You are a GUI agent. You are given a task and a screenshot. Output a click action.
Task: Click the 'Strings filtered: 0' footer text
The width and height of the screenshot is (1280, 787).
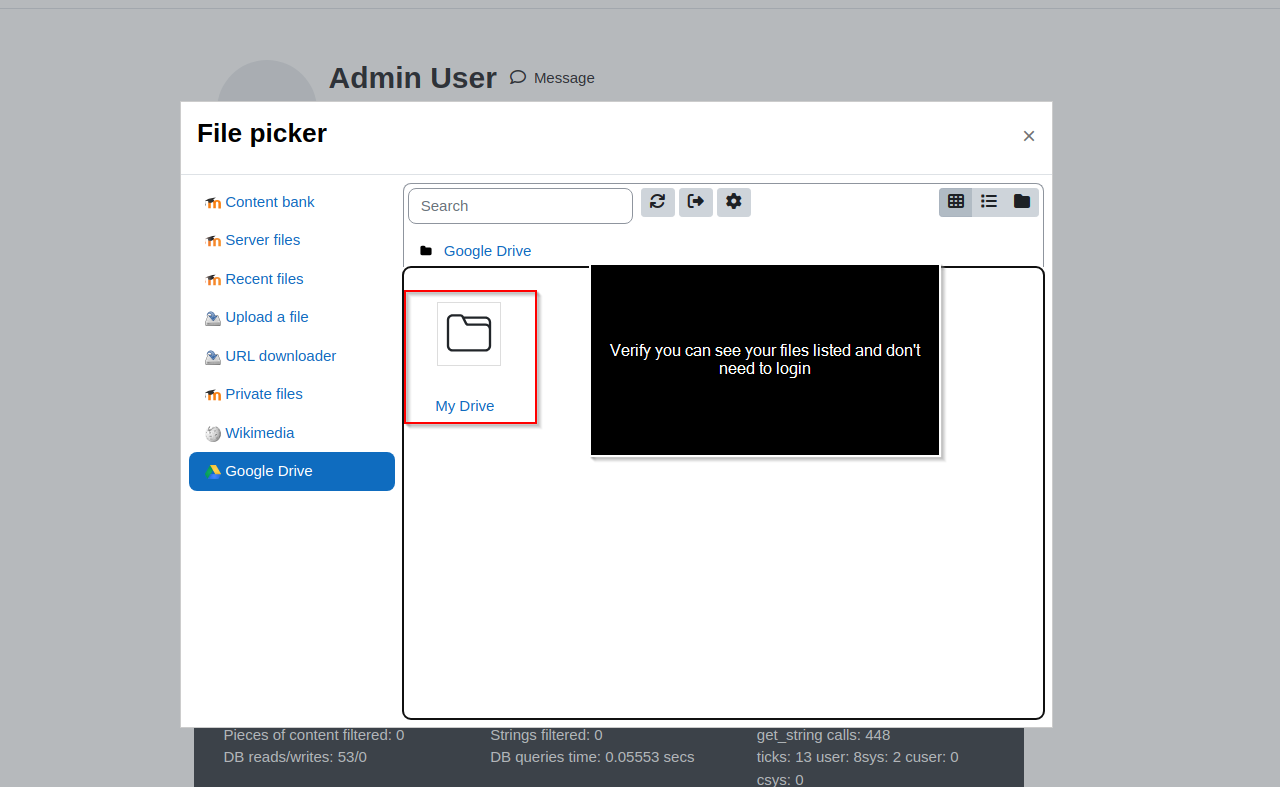[x=546, y=735]
